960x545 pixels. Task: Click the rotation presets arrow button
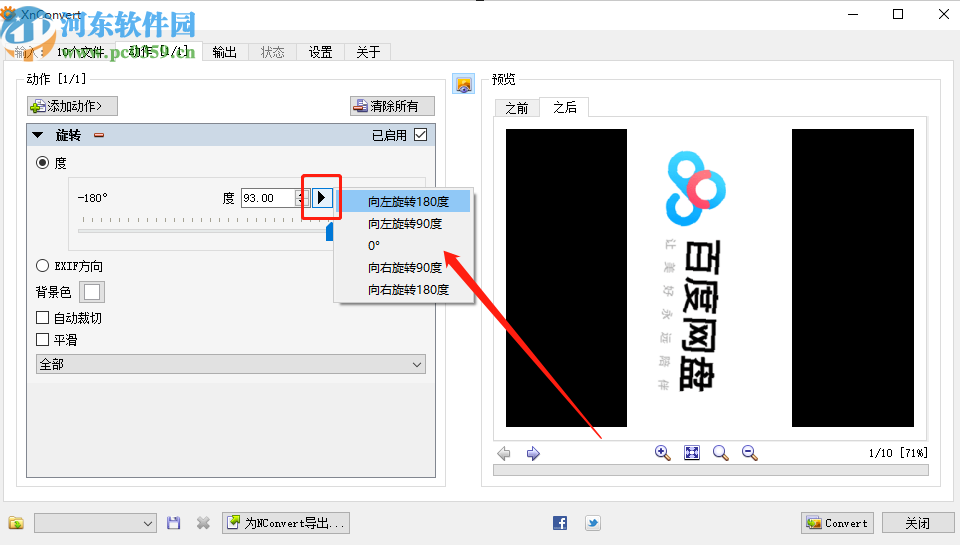pyautogui.click(x=321, y=197)
